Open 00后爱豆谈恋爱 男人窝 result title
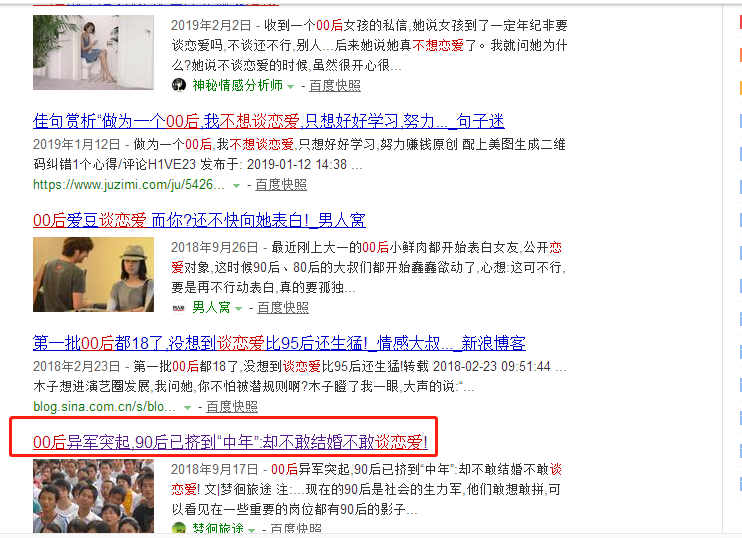Image resolution: width=742 pixels, height=538 pixels. point(199,220)
